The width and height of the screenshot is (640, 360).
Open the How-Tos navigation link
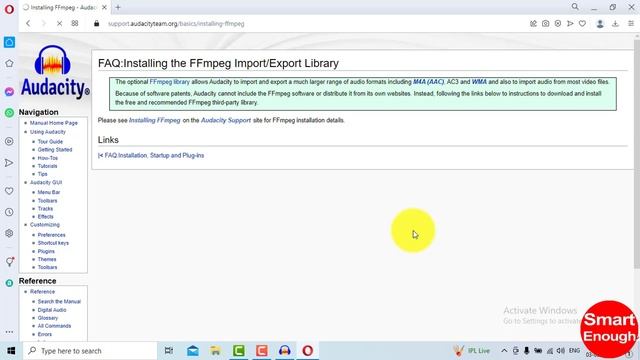[48, 158]
